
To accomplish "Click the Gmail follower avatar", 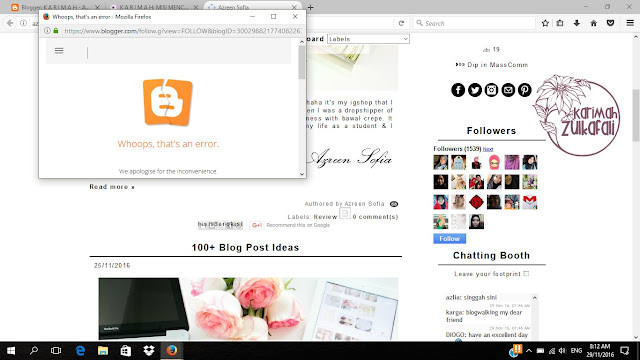I will [530, 202].
